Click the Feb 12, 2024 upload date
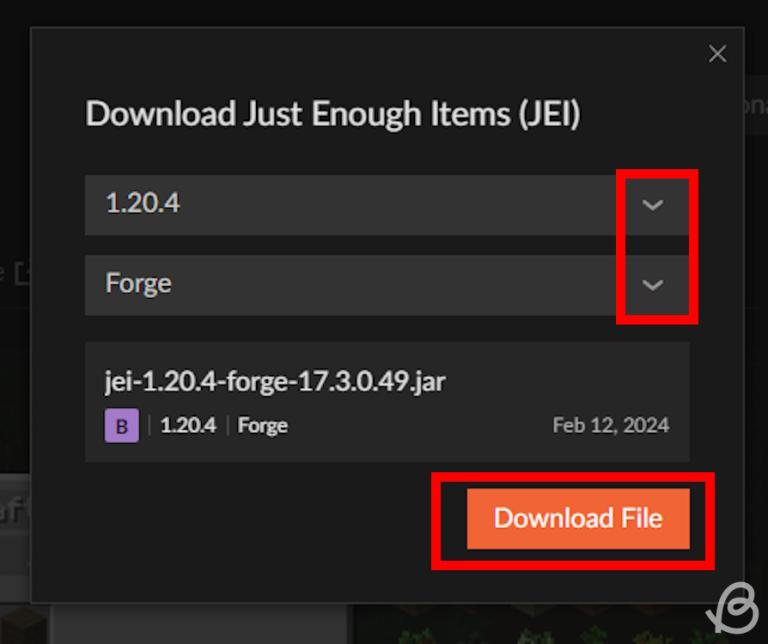Screen dimensions: 768x644 coord(611,426)
